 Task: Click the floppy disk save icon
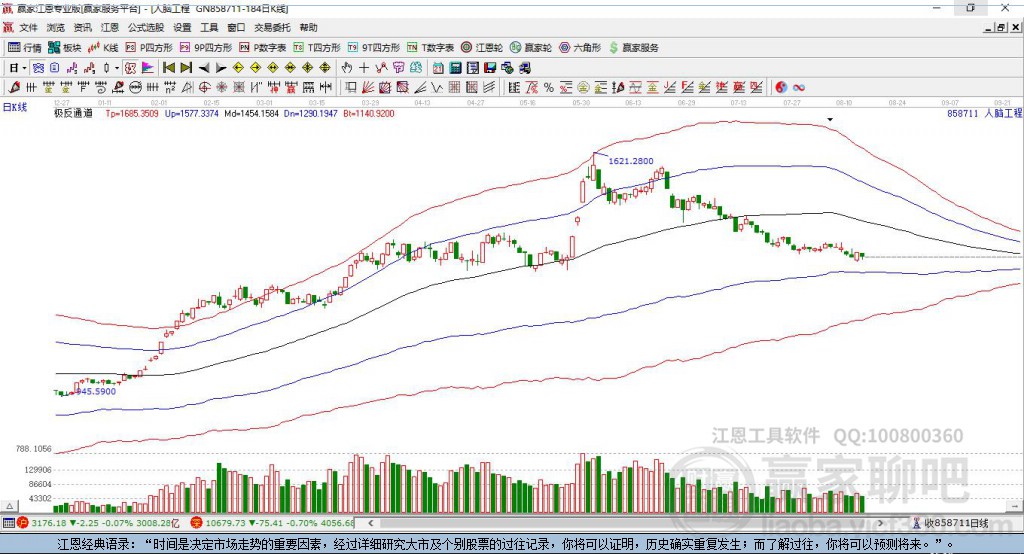[490, 67]
